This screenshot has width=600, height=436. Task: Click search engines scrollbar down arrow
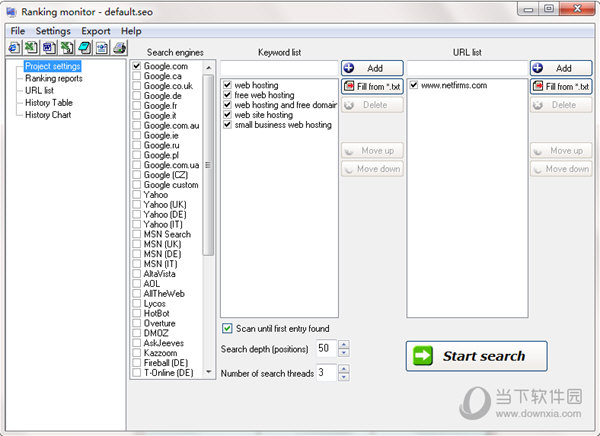(x=209, y=372)
